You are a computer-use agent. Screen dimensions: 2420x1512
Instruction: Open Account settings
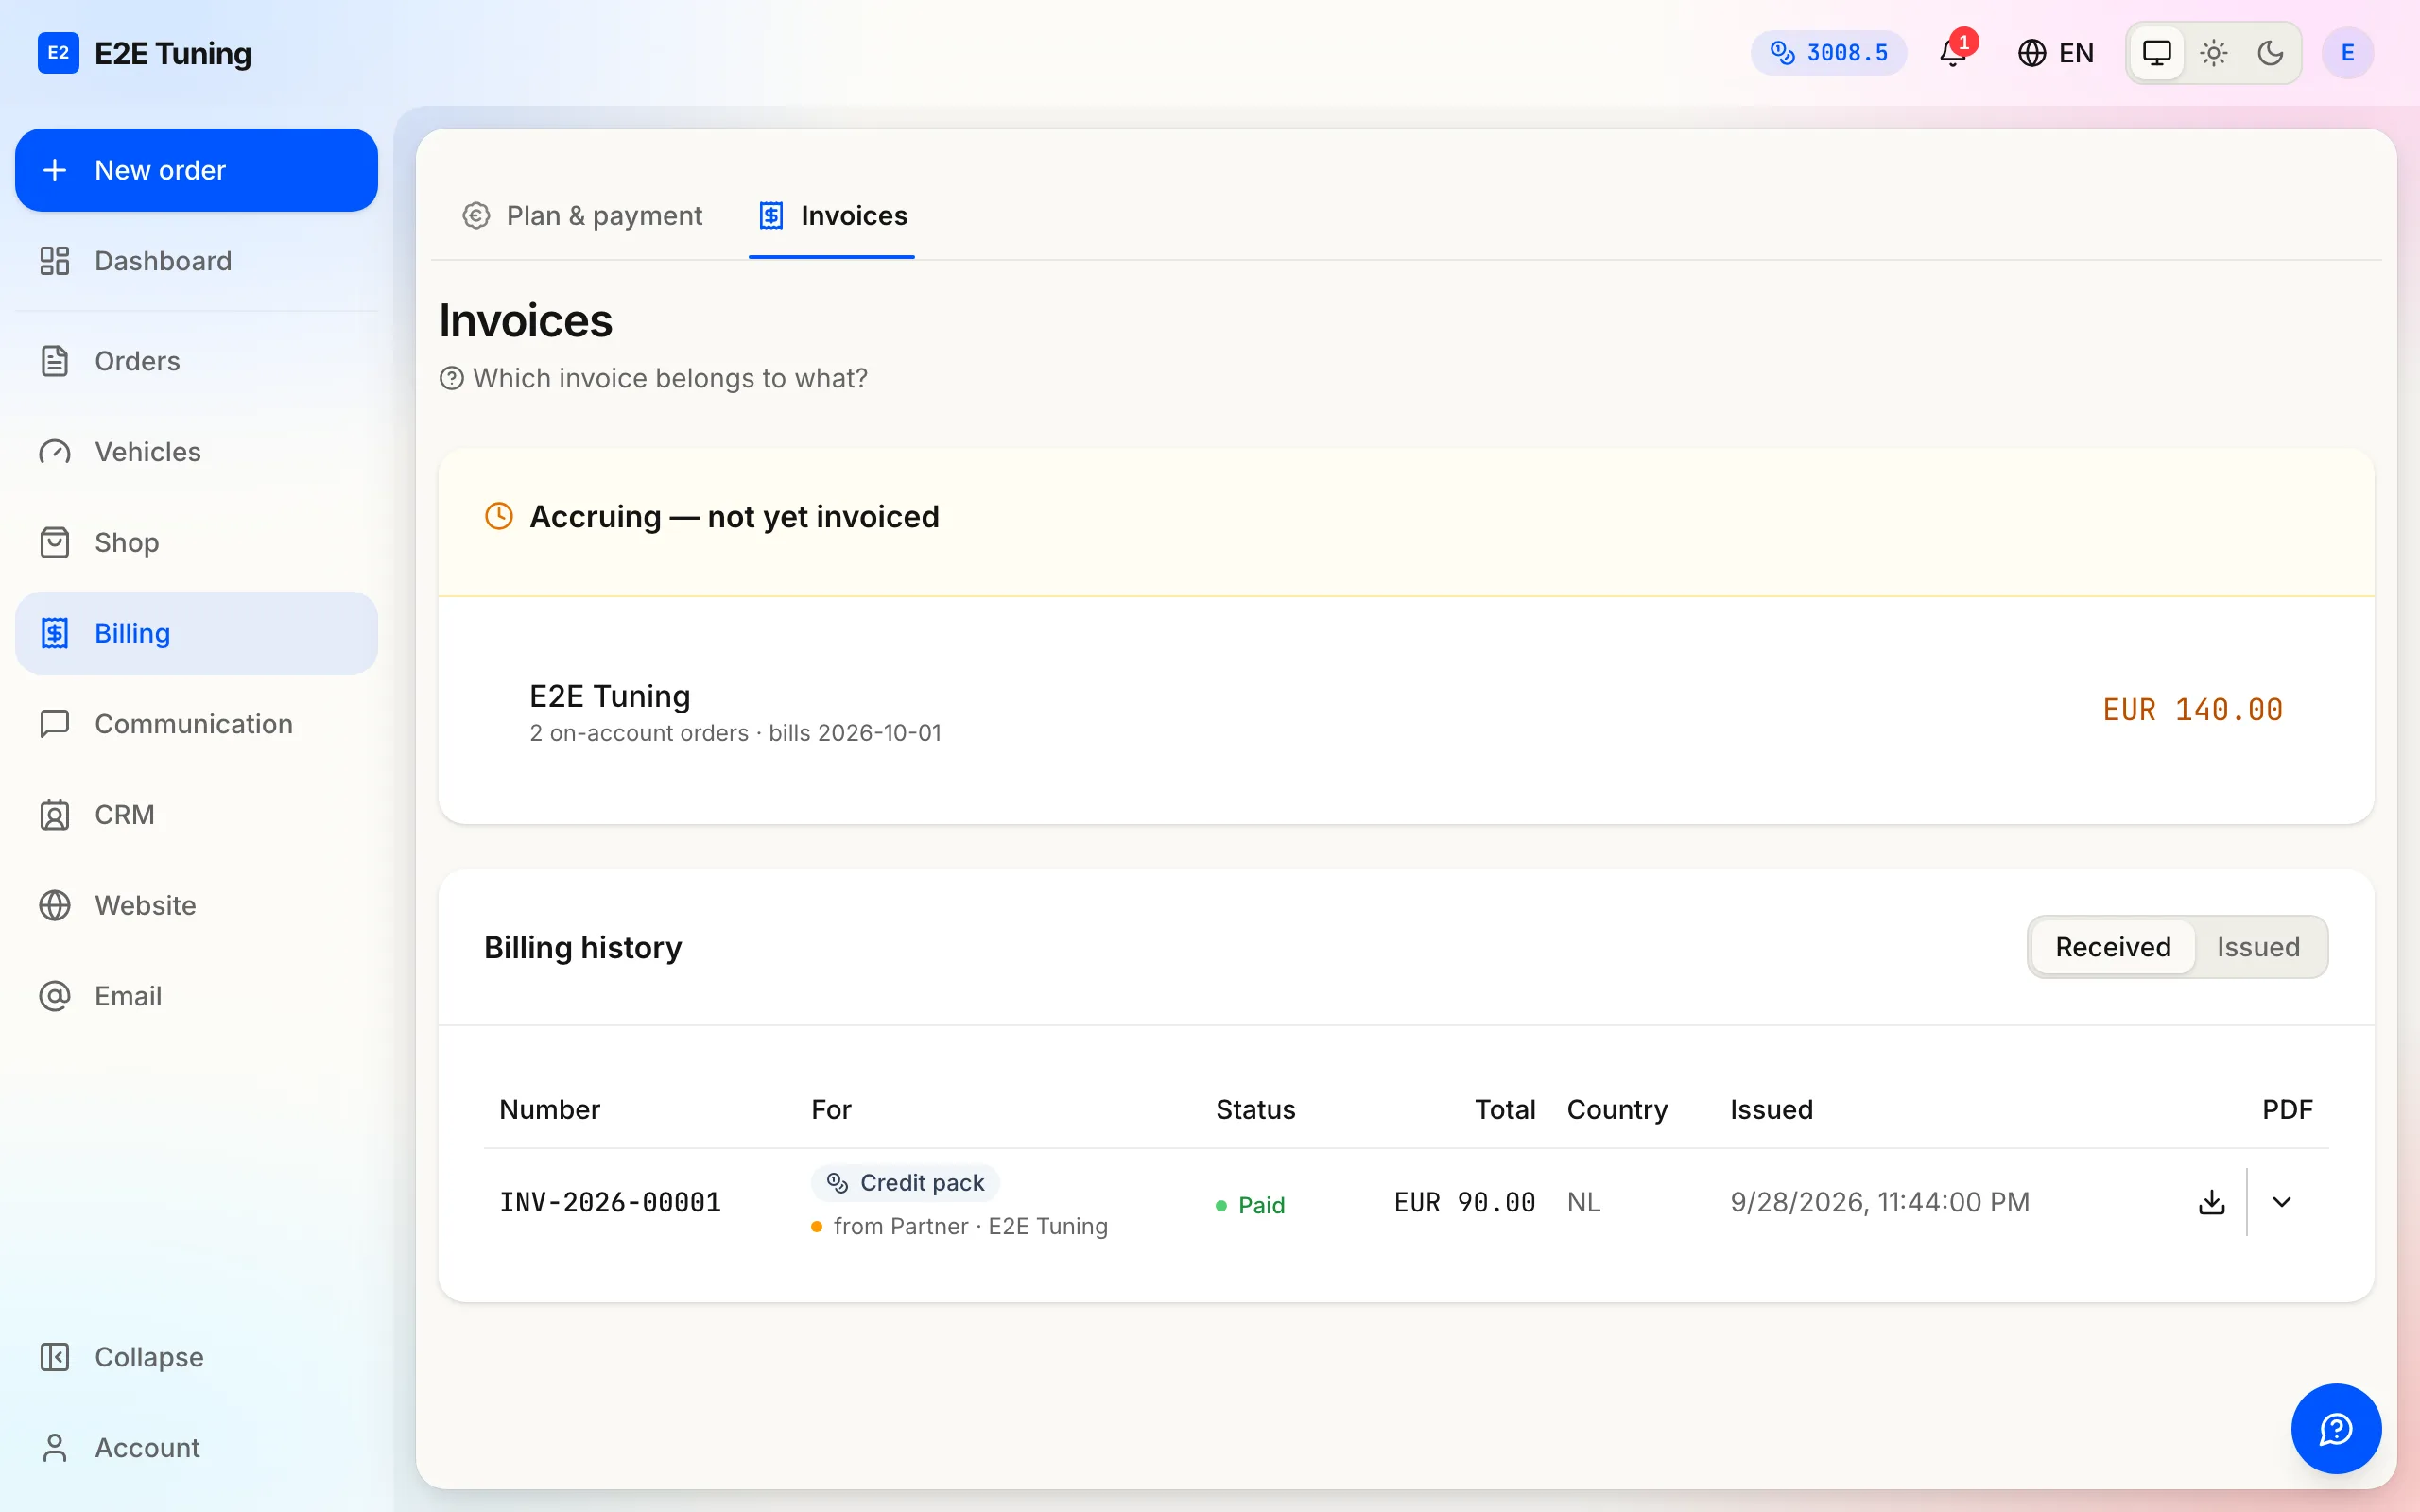pos(196,1447)
